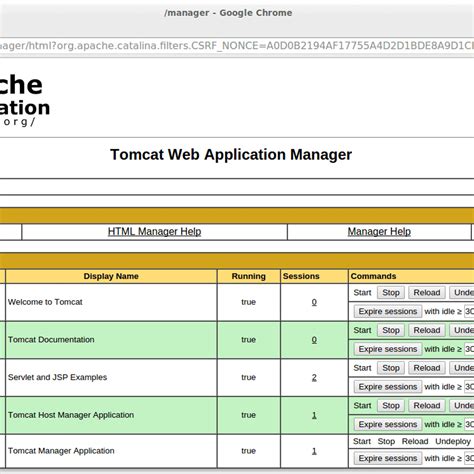474x474 pixels.
Task: Open the Manager Help link
Action: [x=379, y=232]
